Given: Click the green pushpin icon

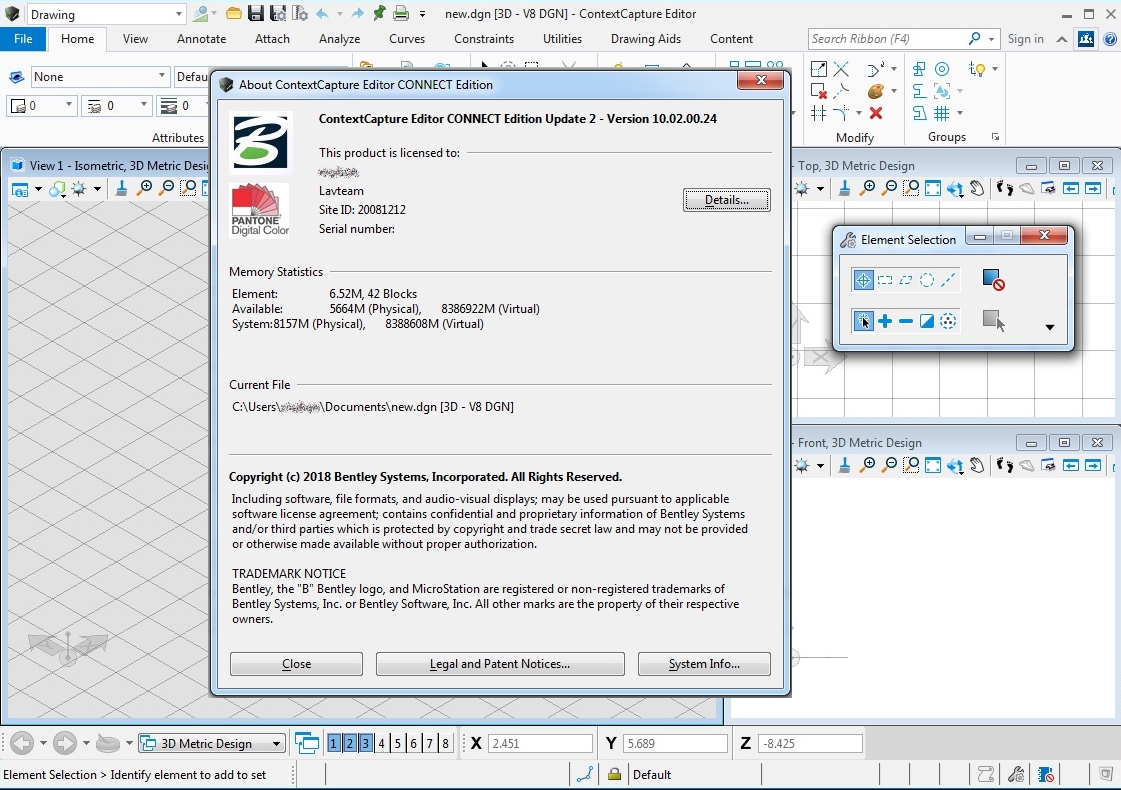Looking at the screenshot, I should coord(379,14).
